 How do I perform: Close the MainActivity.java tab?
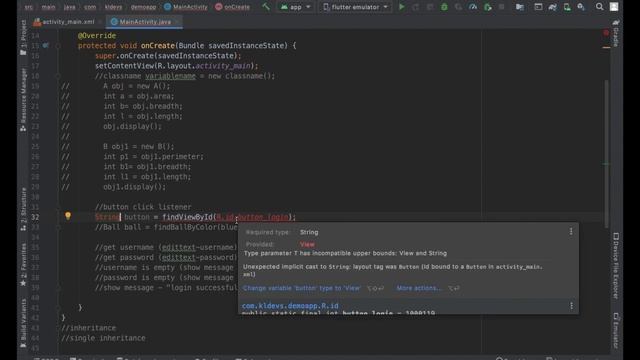pyautogui.click(x=177, y=22)
